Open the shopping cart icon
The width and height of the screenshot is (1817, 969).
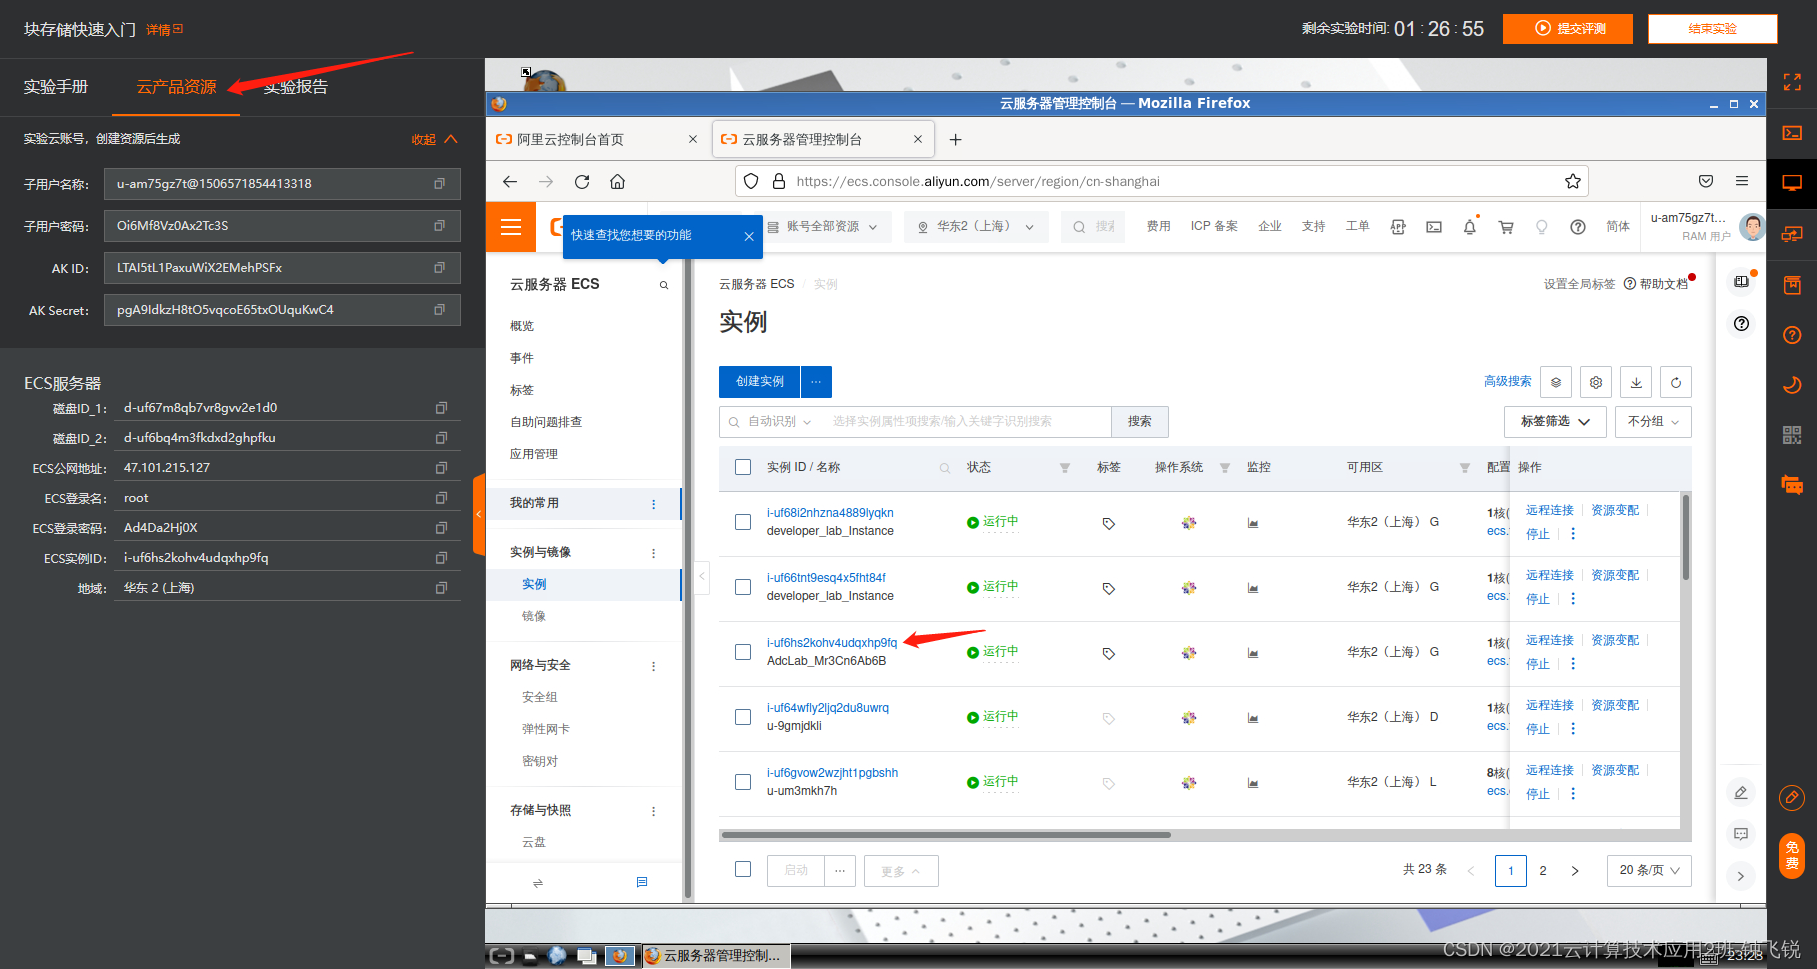pyautogui.click(x=1506, y=227)
